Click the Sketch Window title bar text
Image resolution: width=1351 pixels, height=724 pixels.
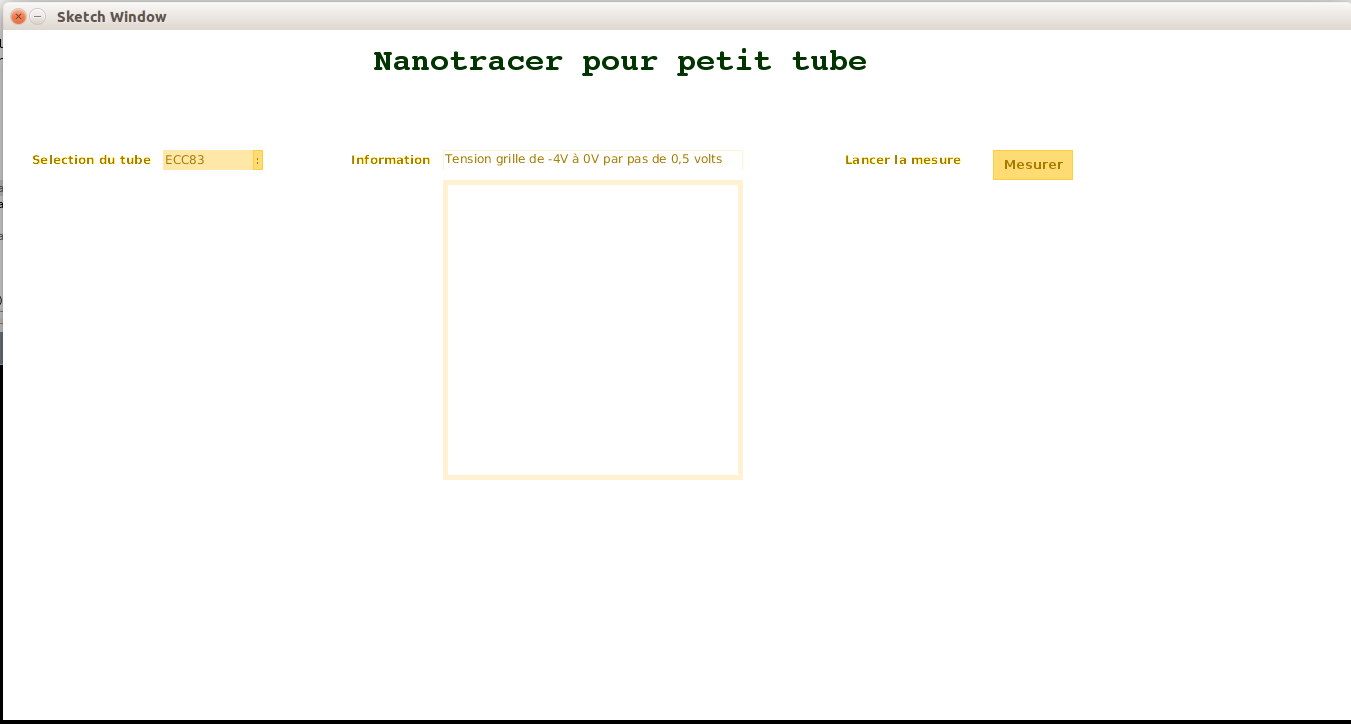point(111,17)
